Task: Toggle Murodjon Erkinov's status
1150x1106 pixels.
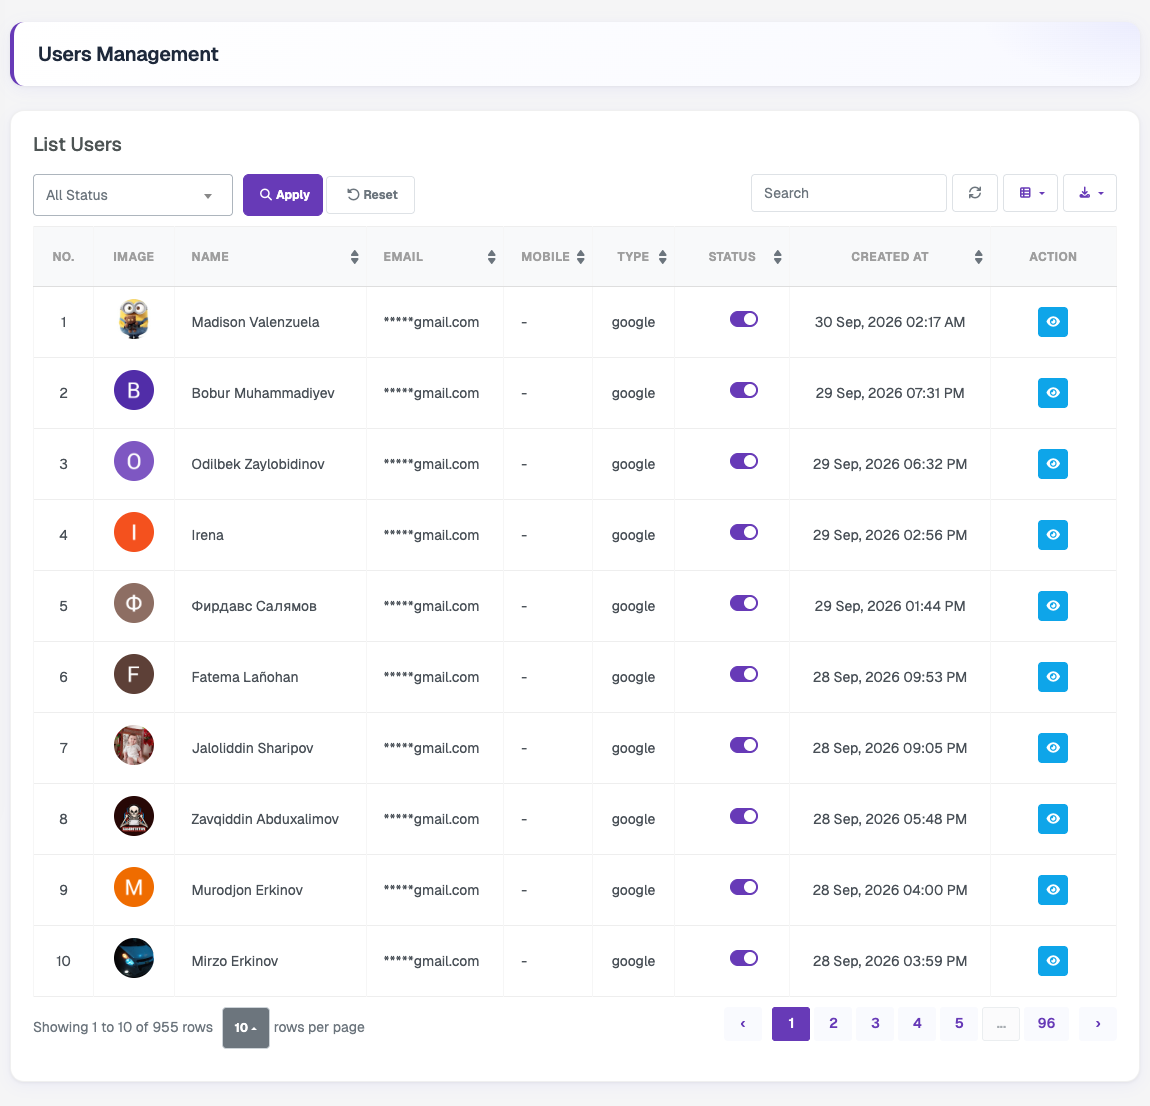Action: [x=744, y=887]
